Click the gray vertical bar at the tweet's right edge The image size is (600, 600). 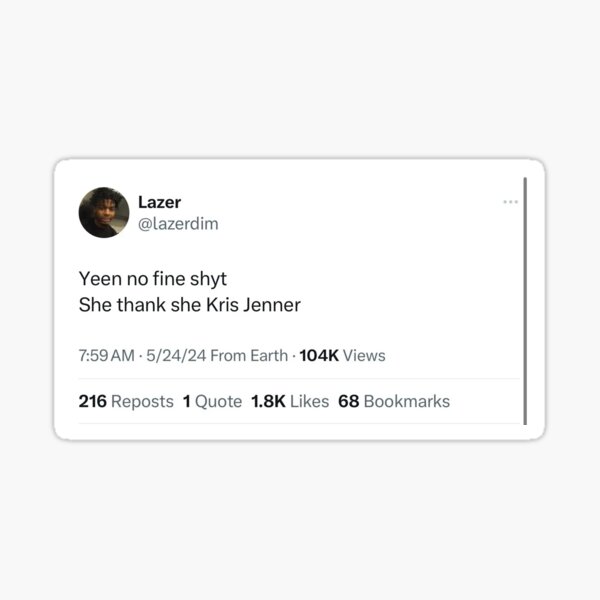(x=525, y=300)
